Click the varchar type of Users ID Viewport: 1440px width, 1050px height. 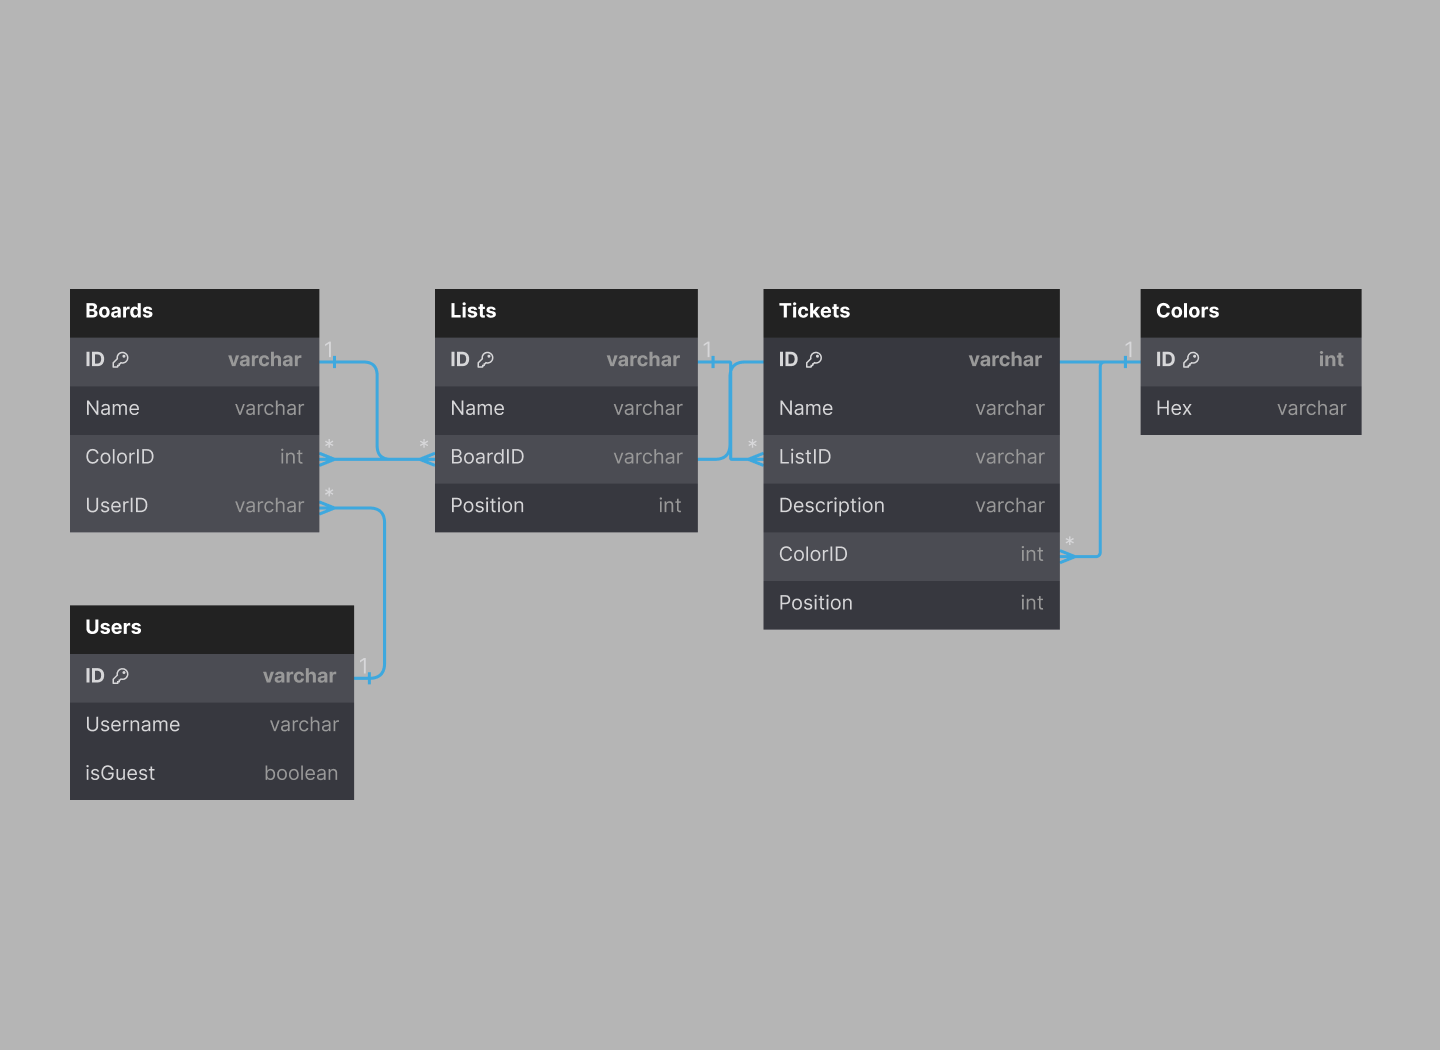299,676
